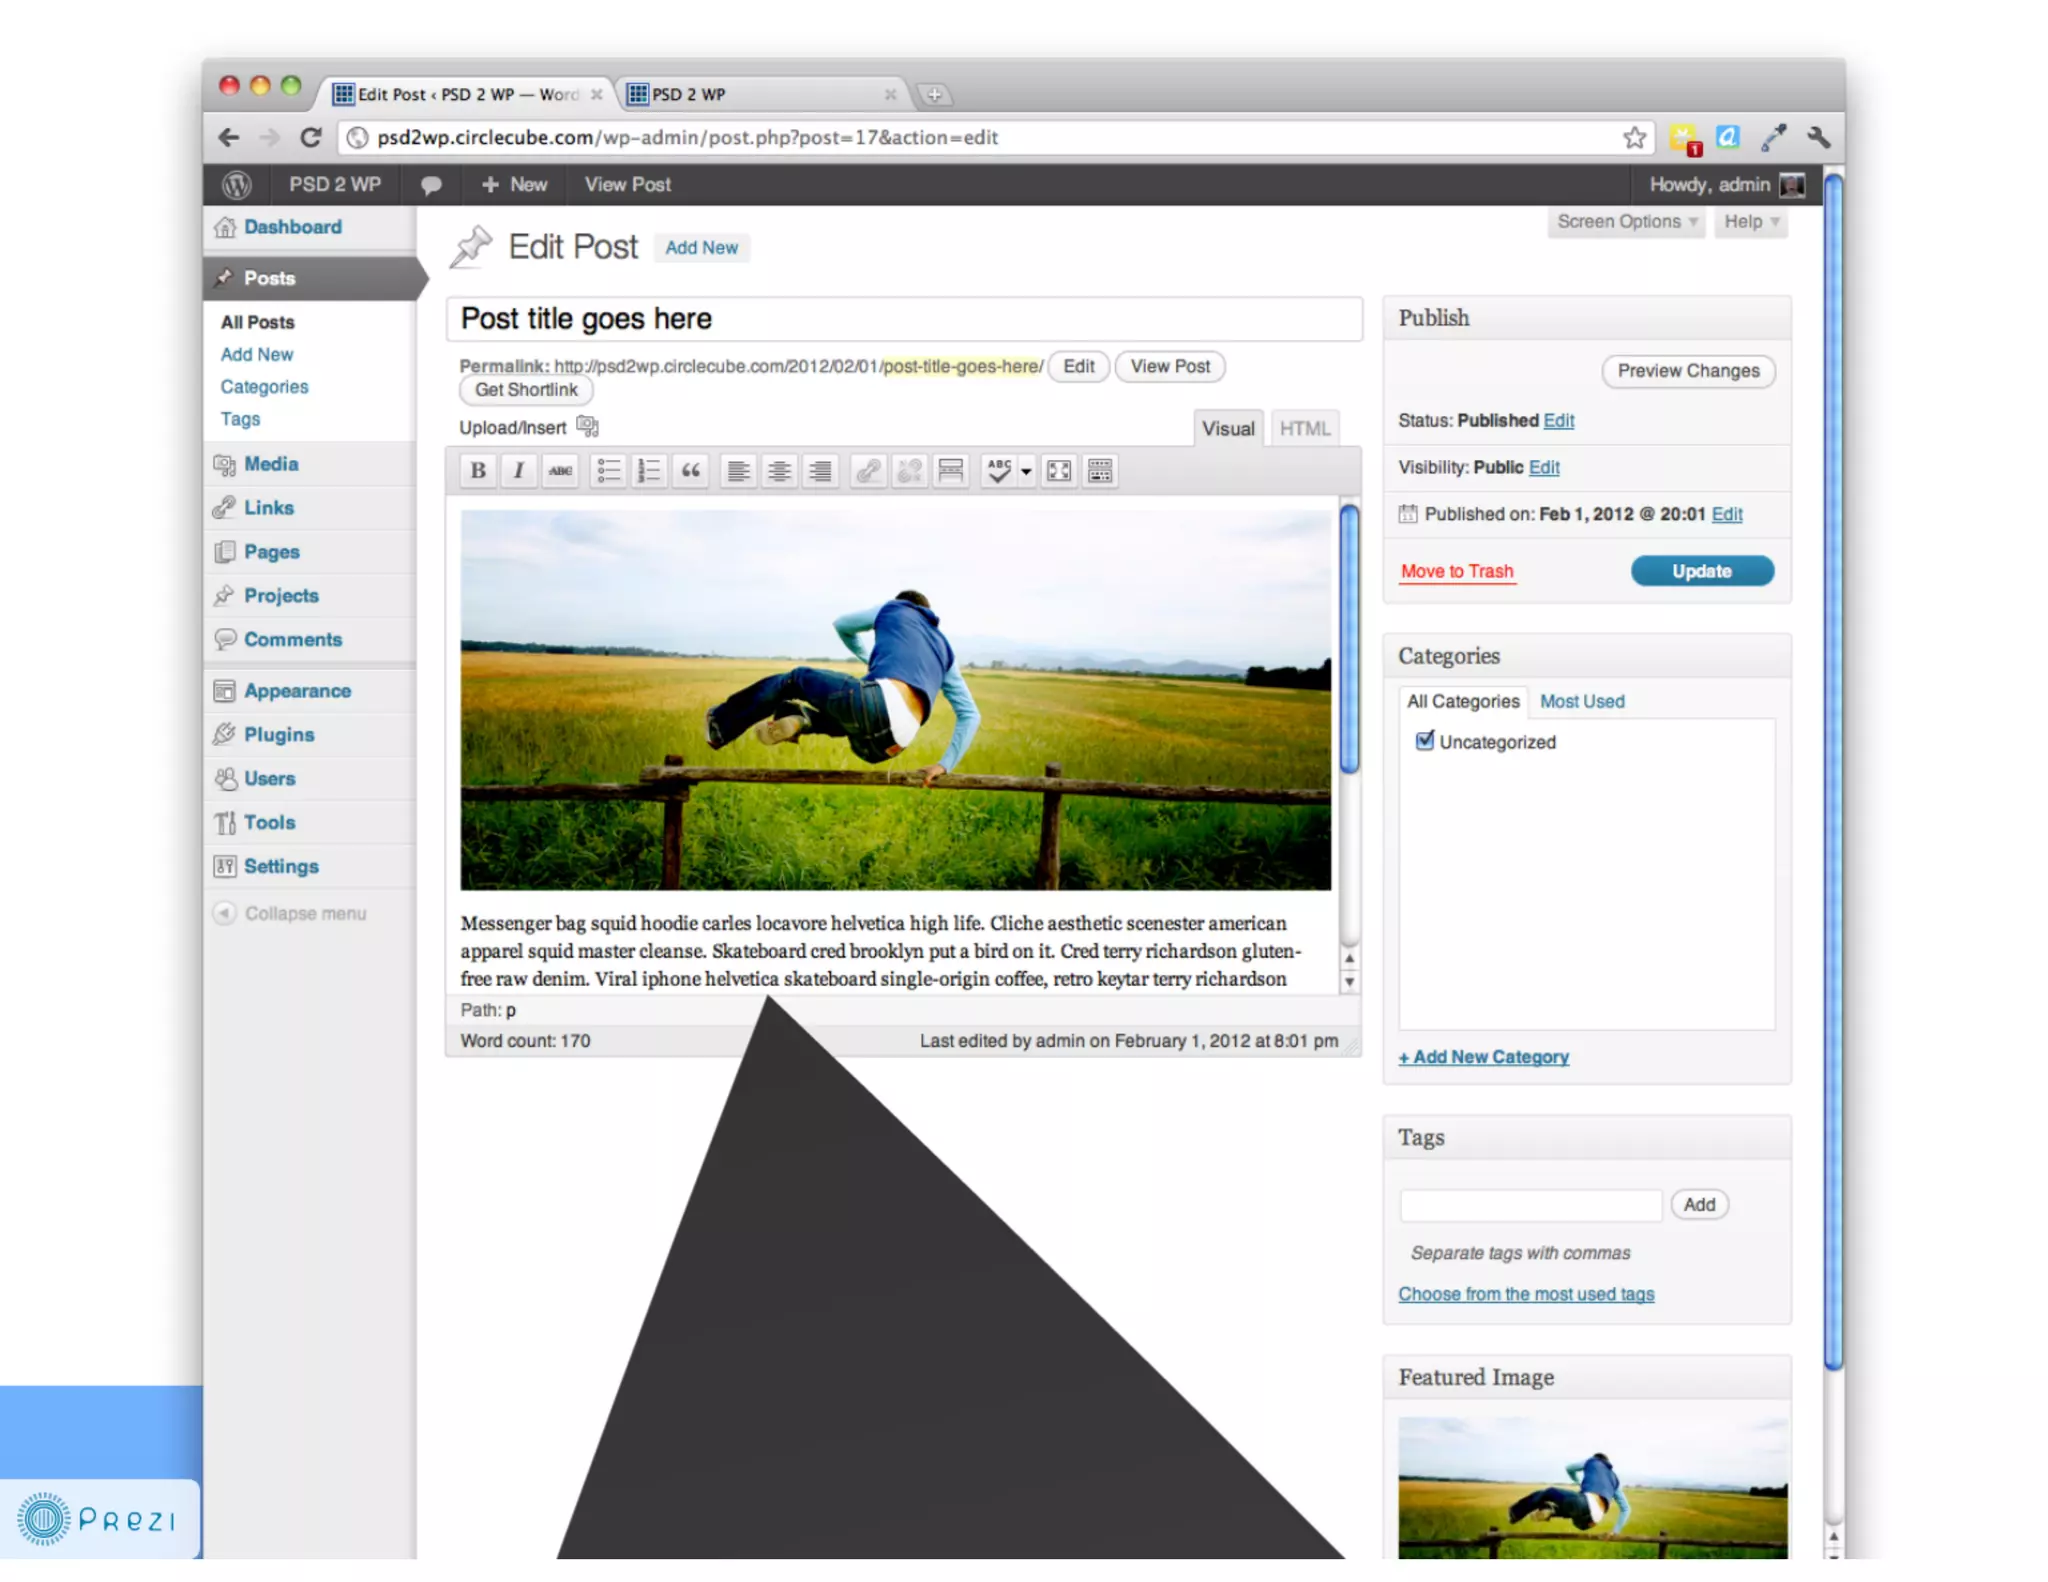Screen dimensions: 2048x1582
Task: Expand the Screen Options panel
Action: [1626, 222]
